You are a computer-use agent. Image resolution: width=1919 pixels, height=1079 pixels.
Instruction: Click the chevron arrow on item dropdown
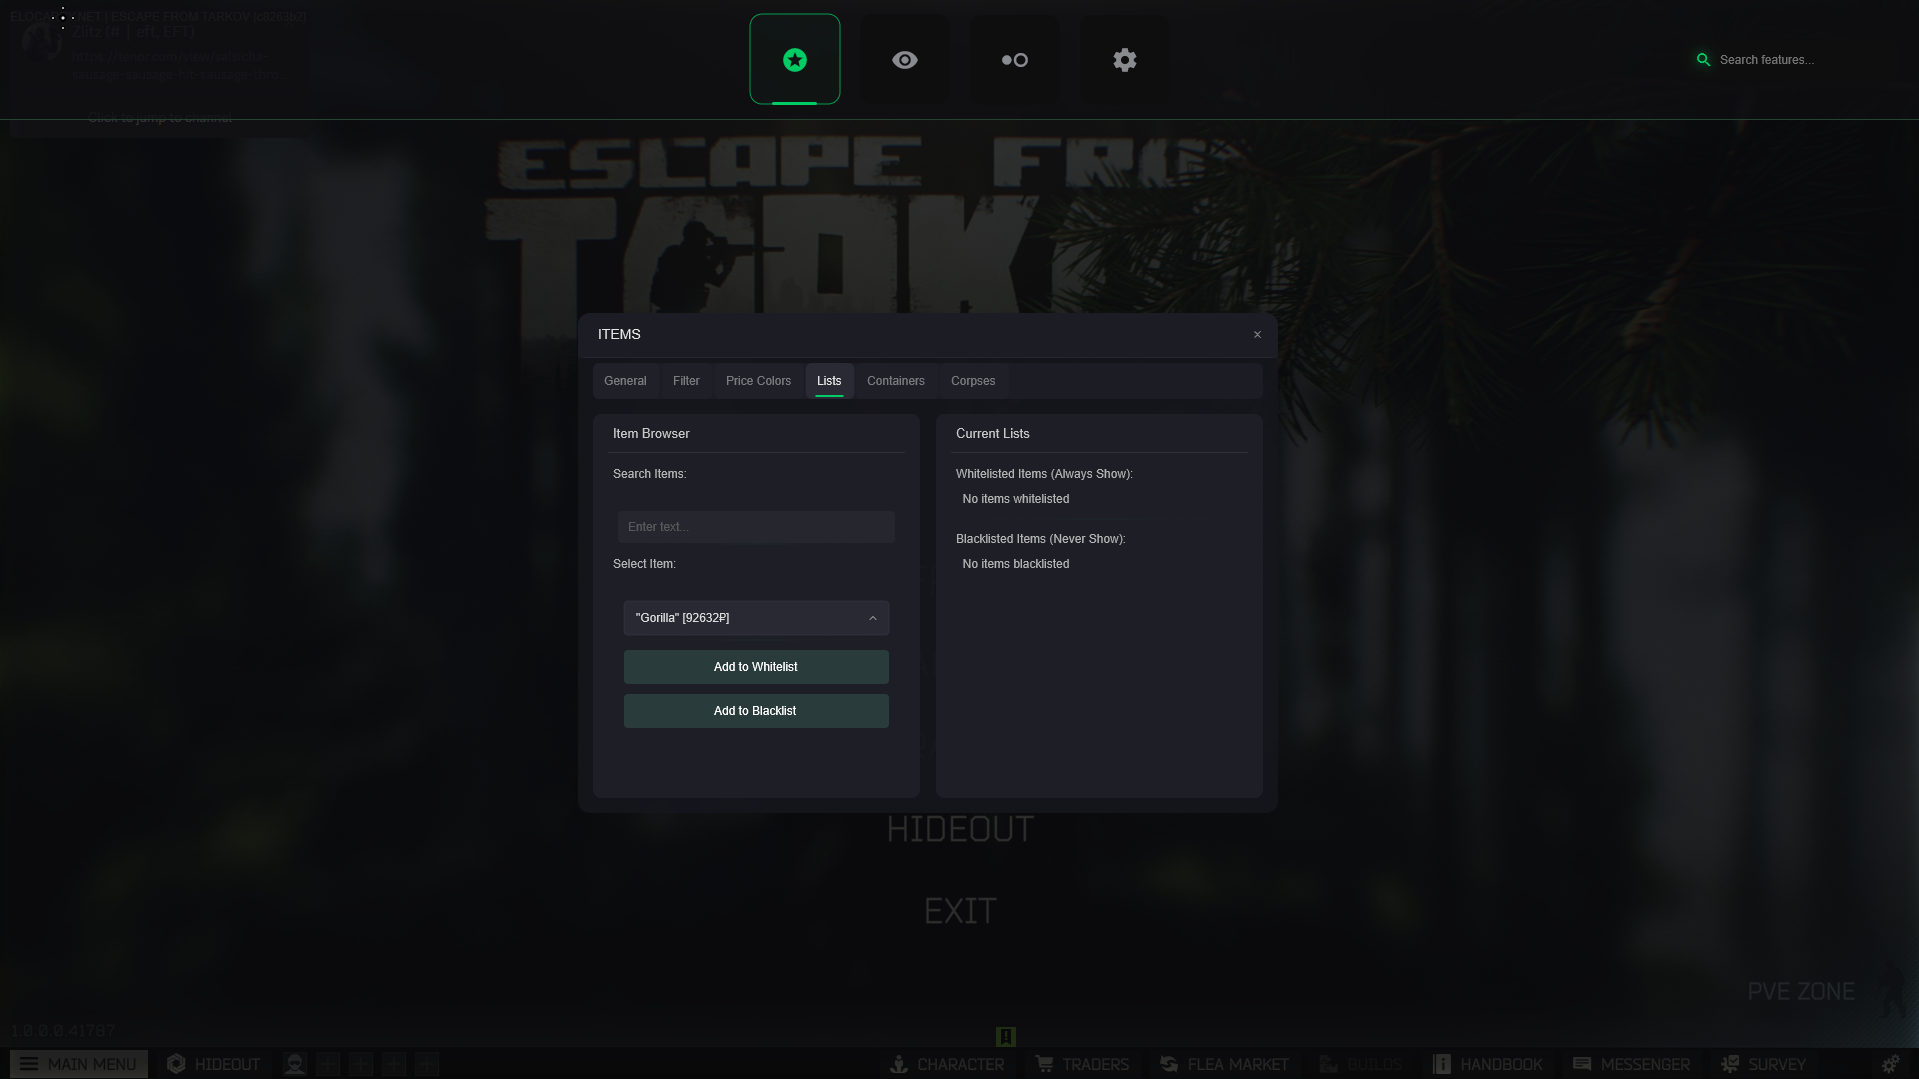pos(873,618)
